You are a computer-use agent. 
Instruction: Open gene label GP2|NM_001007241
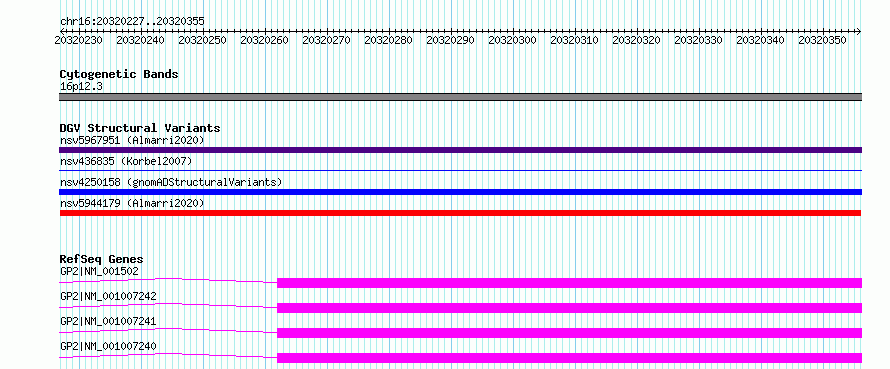click(108, 321)
